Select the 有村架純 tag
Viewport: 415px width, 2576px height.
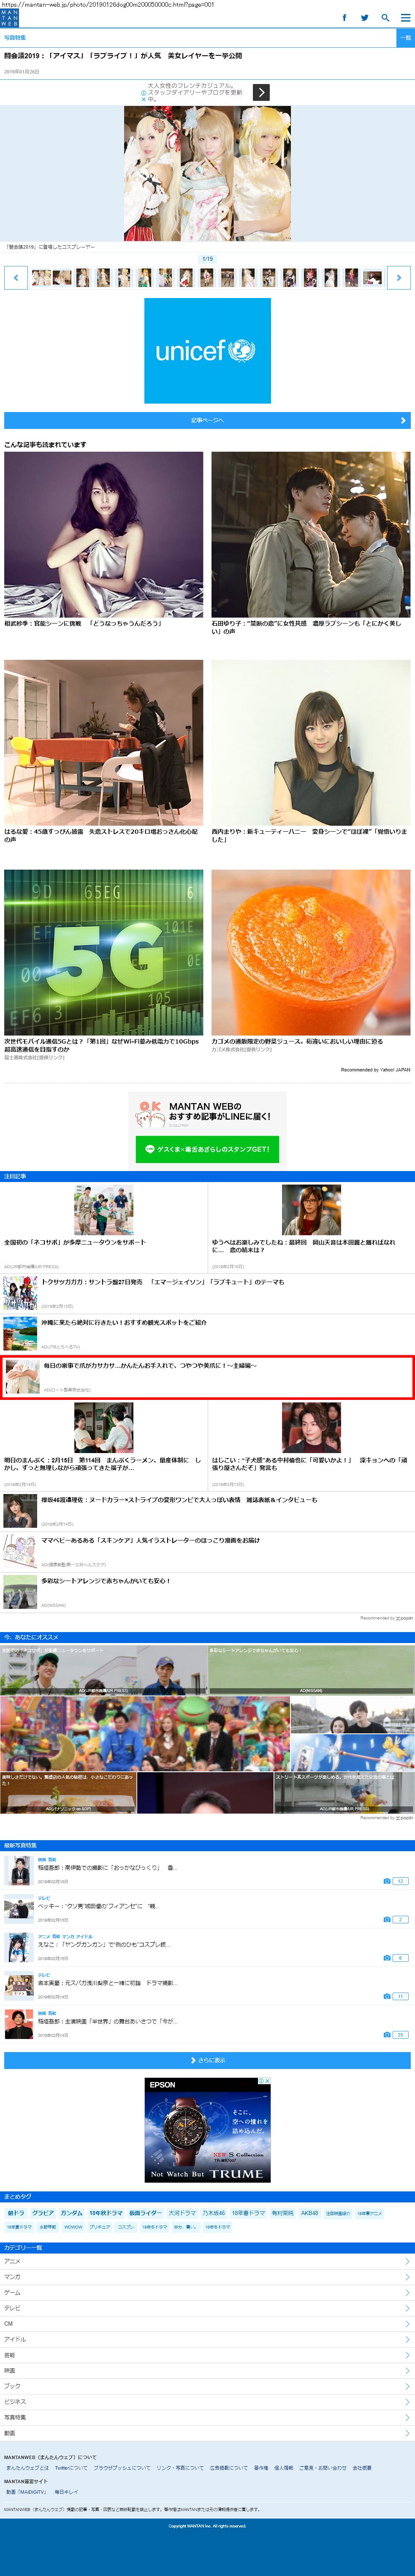283,2213
